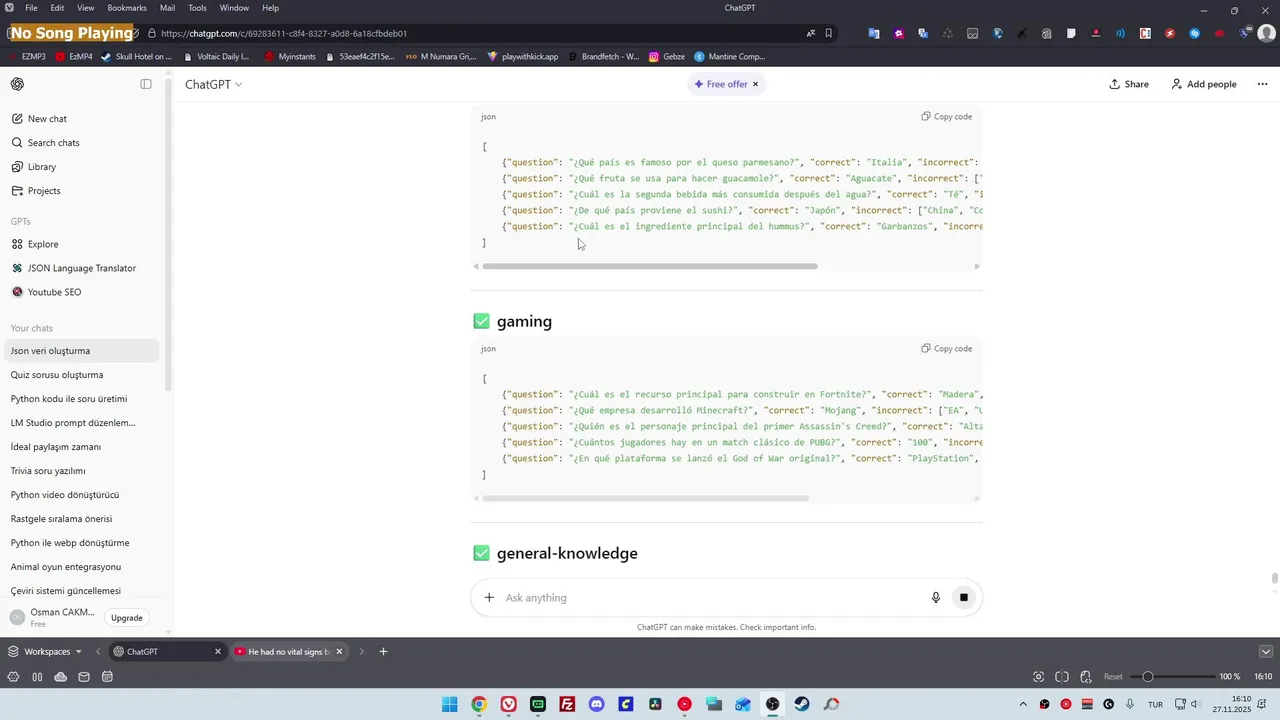Click the capture page camera icon
The height and width of the screenshot is (720, 1280).
point(1039,677)
